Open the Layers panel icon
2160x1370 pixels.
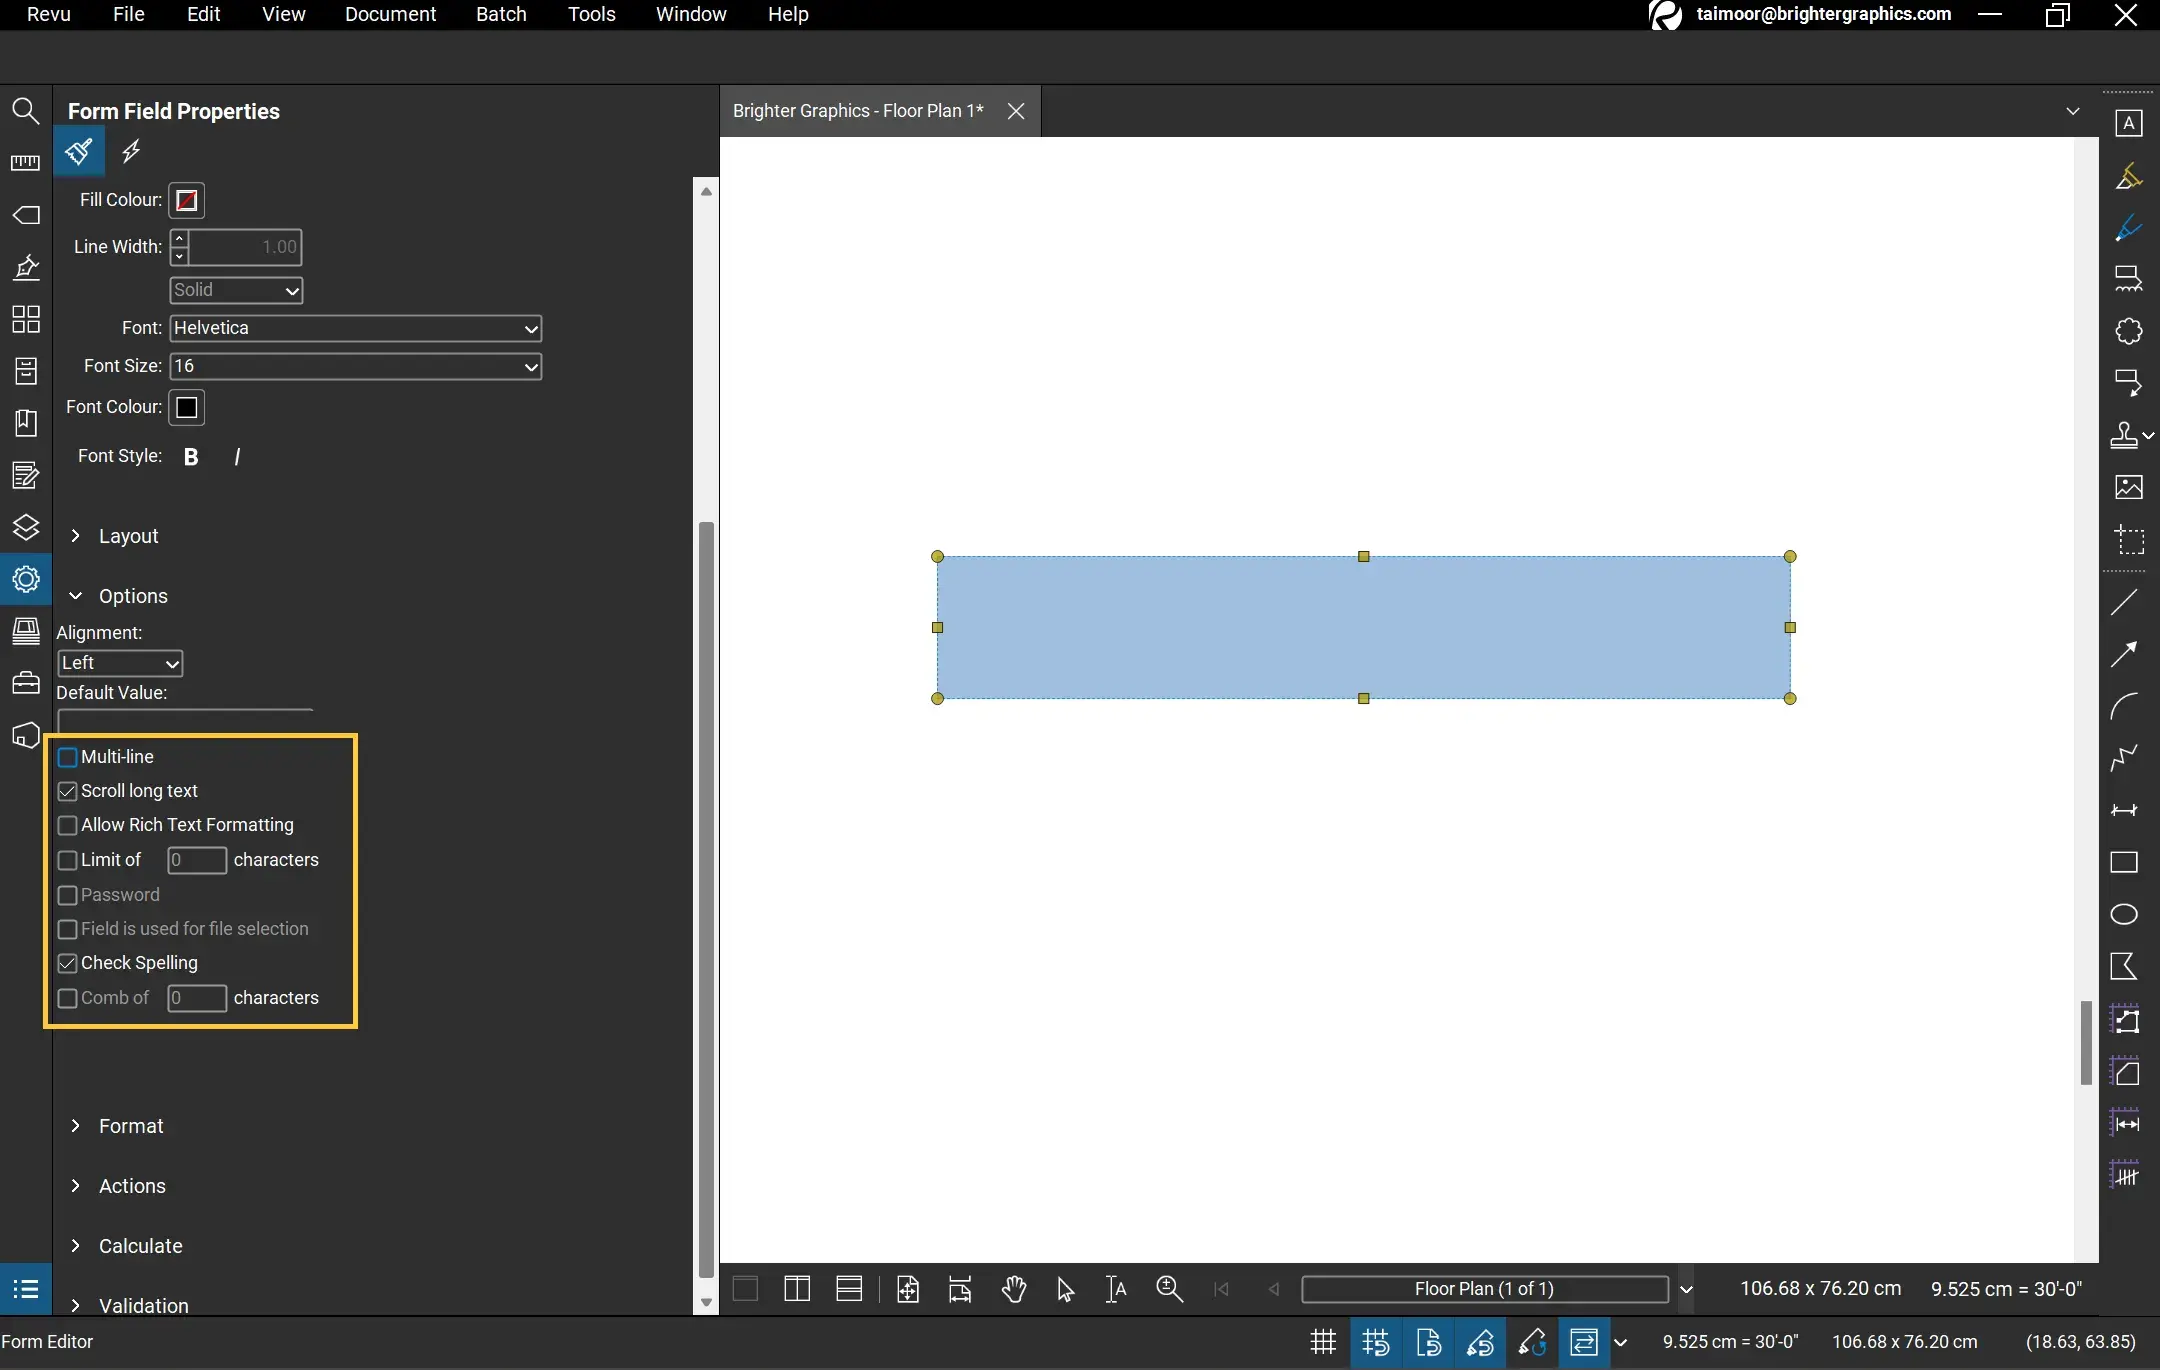tap(25, 527)
